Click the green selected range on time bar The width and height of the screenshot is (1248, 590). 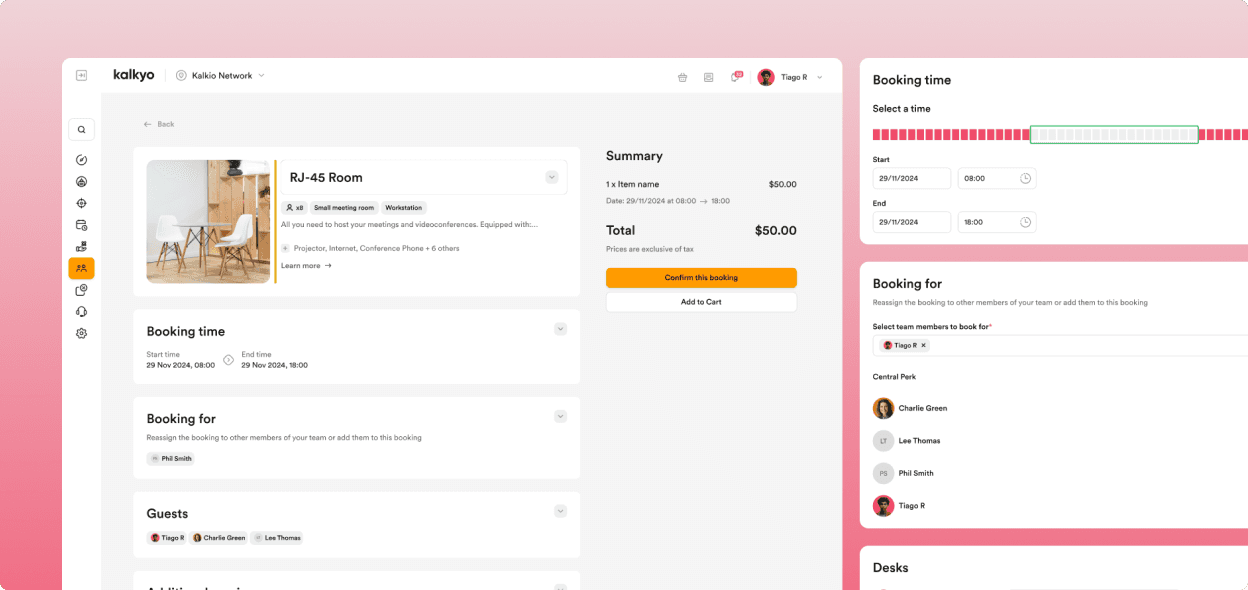tap(1114, 135)
